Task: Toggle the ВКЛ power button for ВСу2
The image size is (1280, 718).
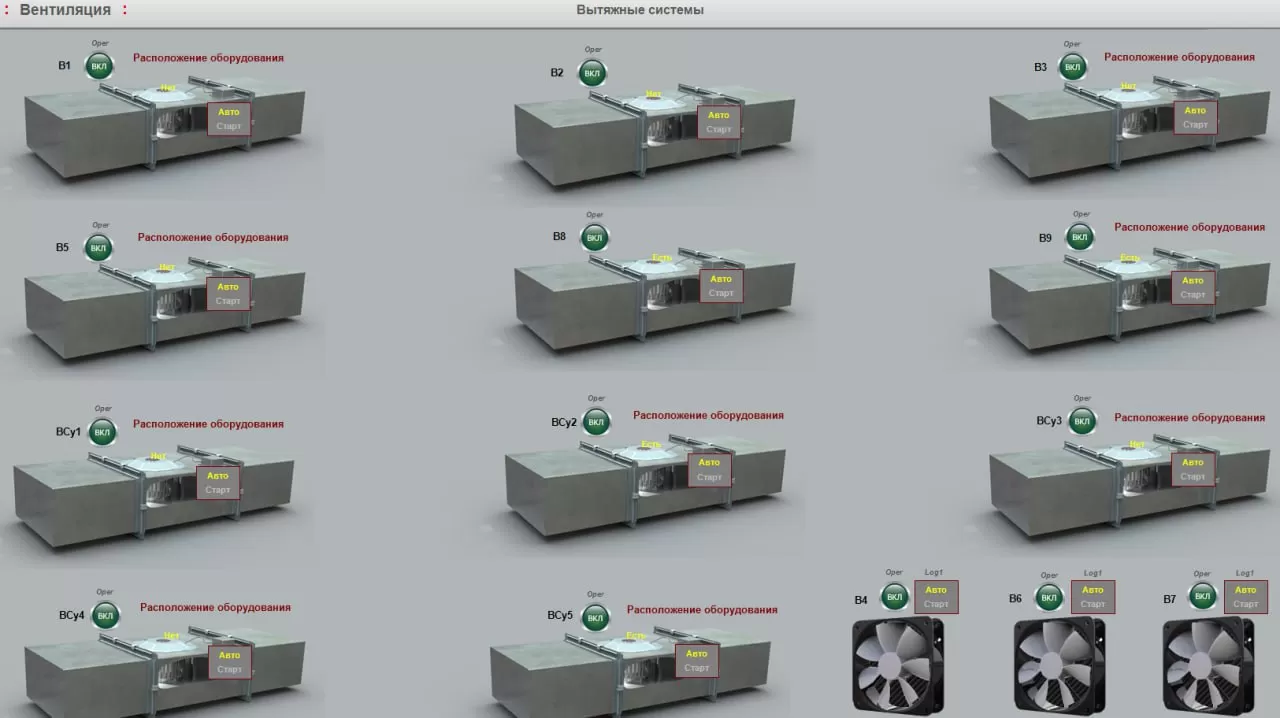Action: (x=596, y=422)
